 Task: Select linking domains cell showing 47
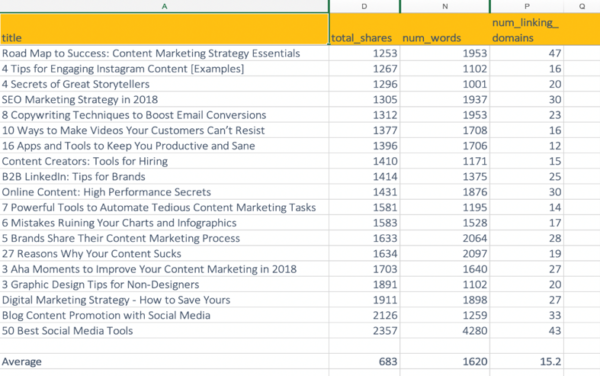527,53
